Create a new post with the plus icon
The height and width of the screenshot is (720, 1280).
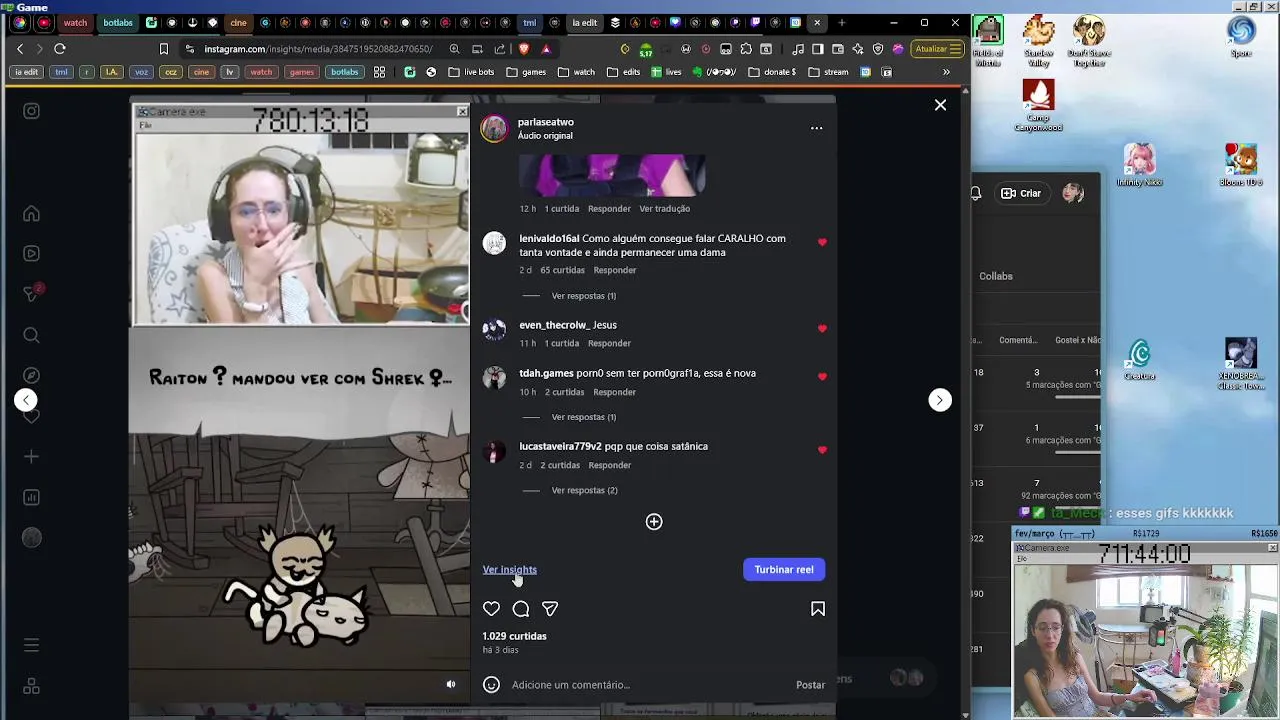31,456
